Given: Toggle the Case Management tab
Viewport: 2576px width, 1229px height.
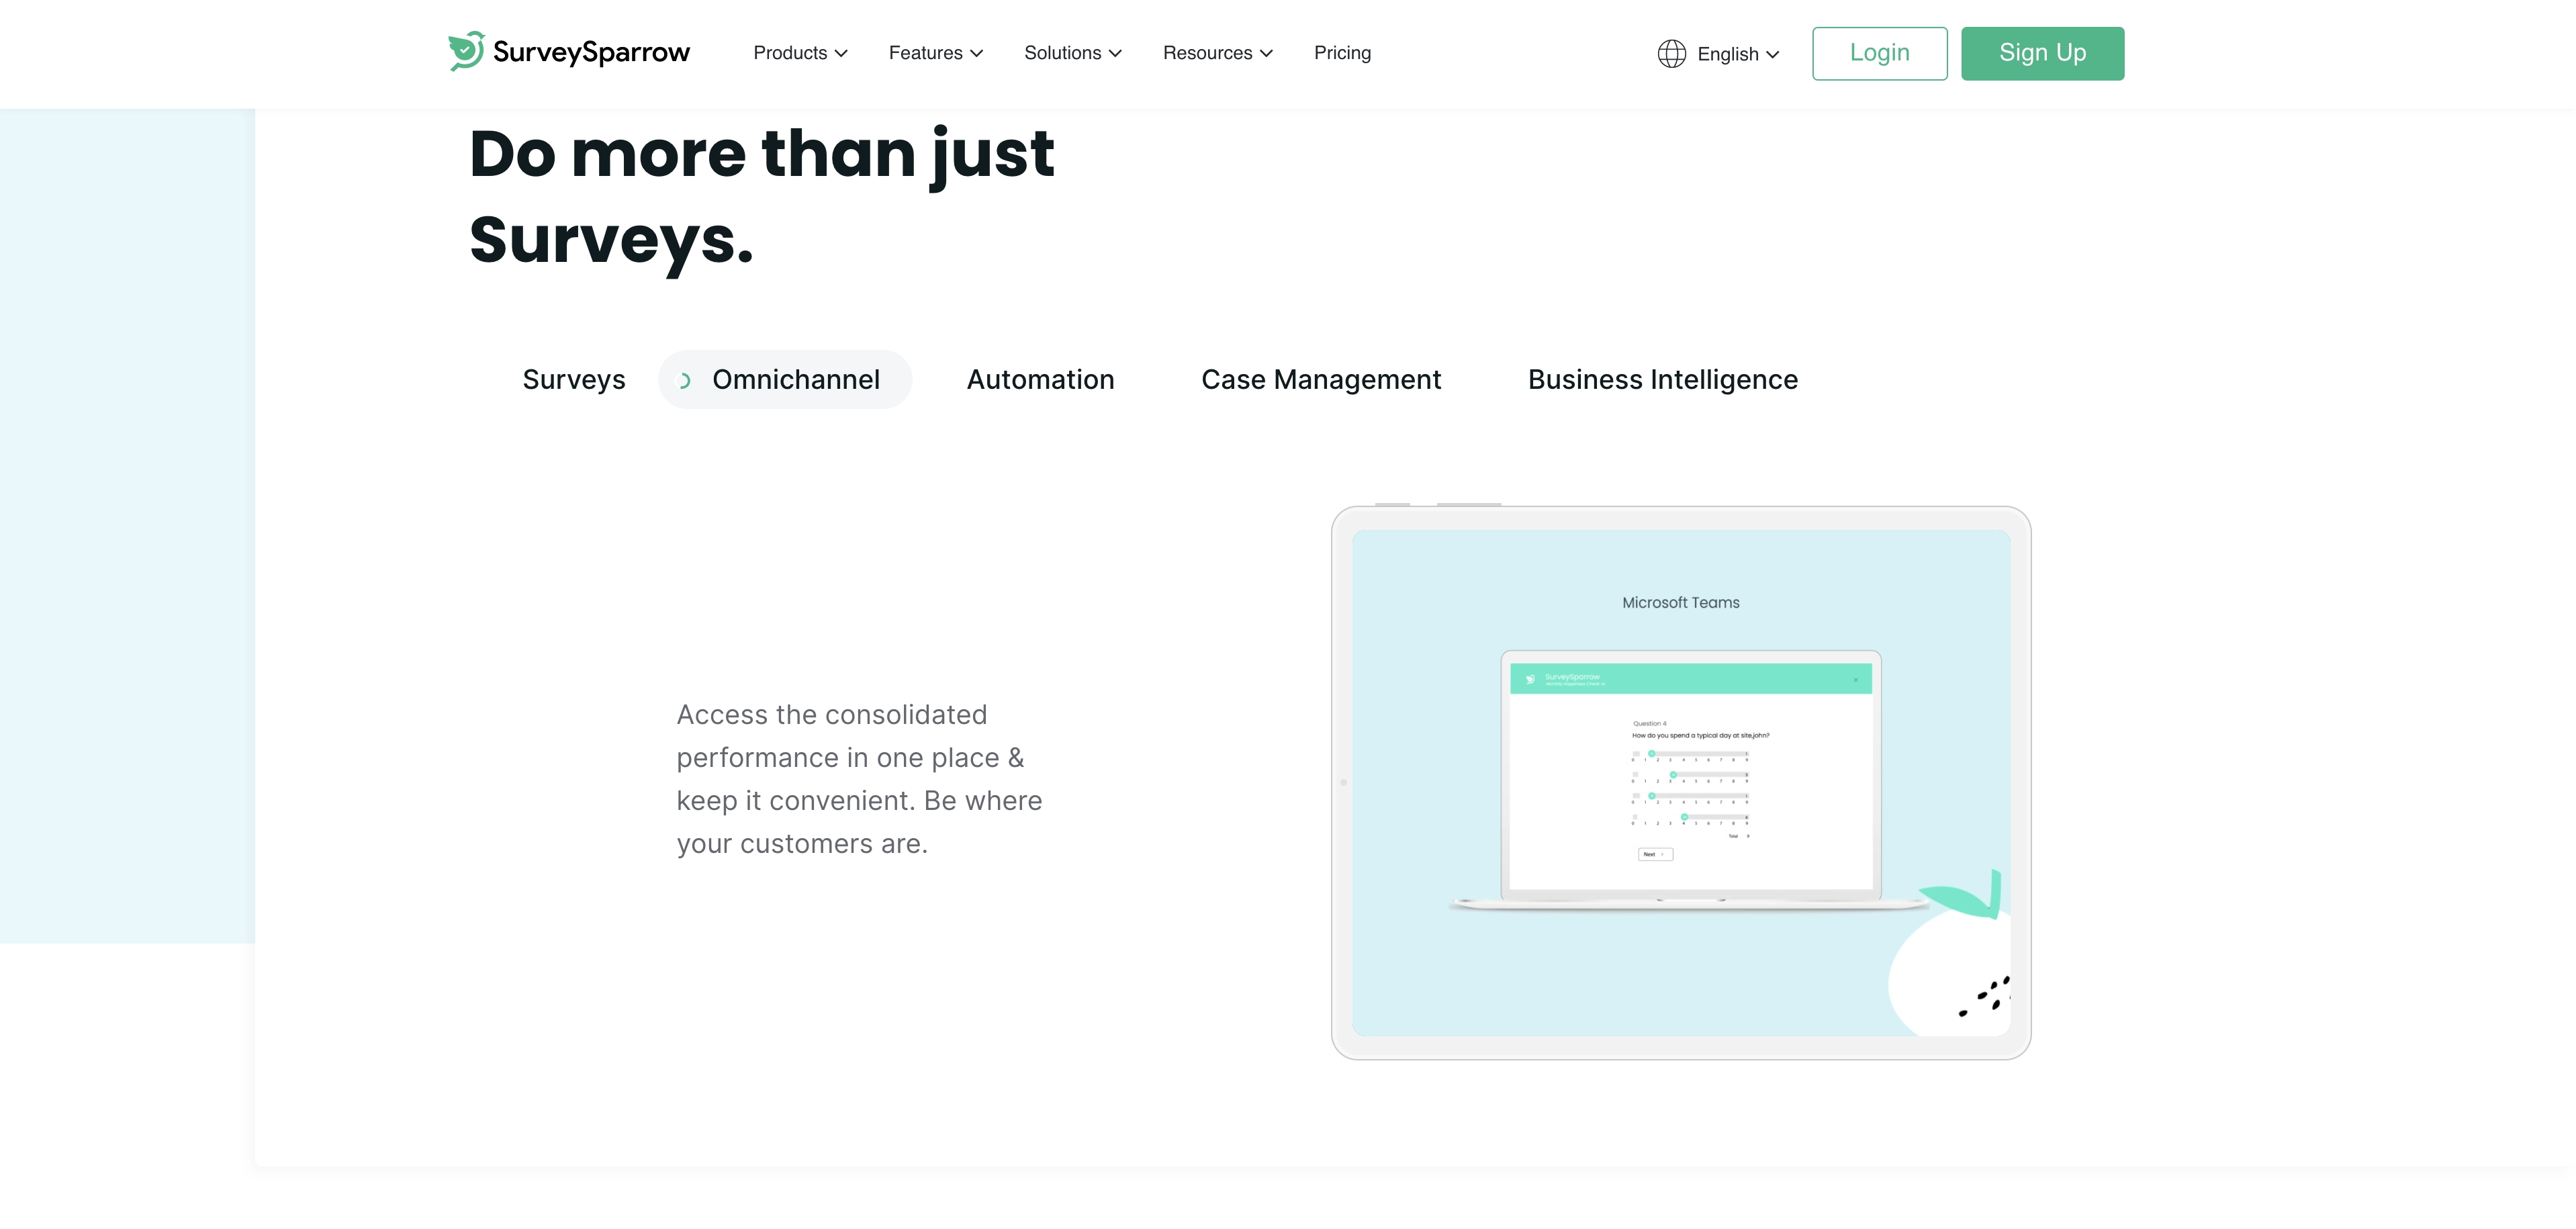Looking at the screenshot, I should click(1321, 378).
